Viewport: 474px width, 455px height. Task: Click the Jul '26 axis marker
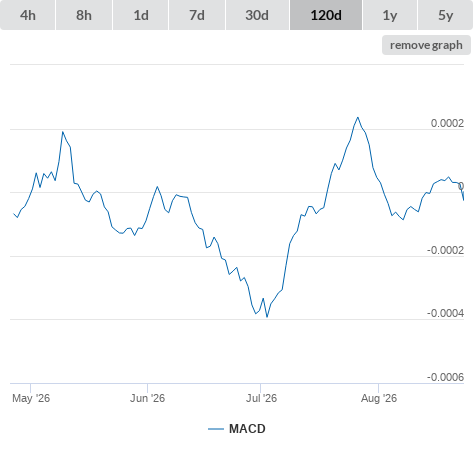pyautogui.click(x=261, y=398)
